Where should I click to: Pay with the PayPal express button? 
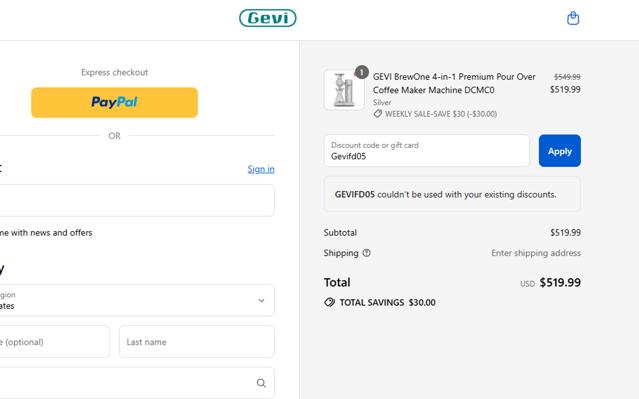115,102
